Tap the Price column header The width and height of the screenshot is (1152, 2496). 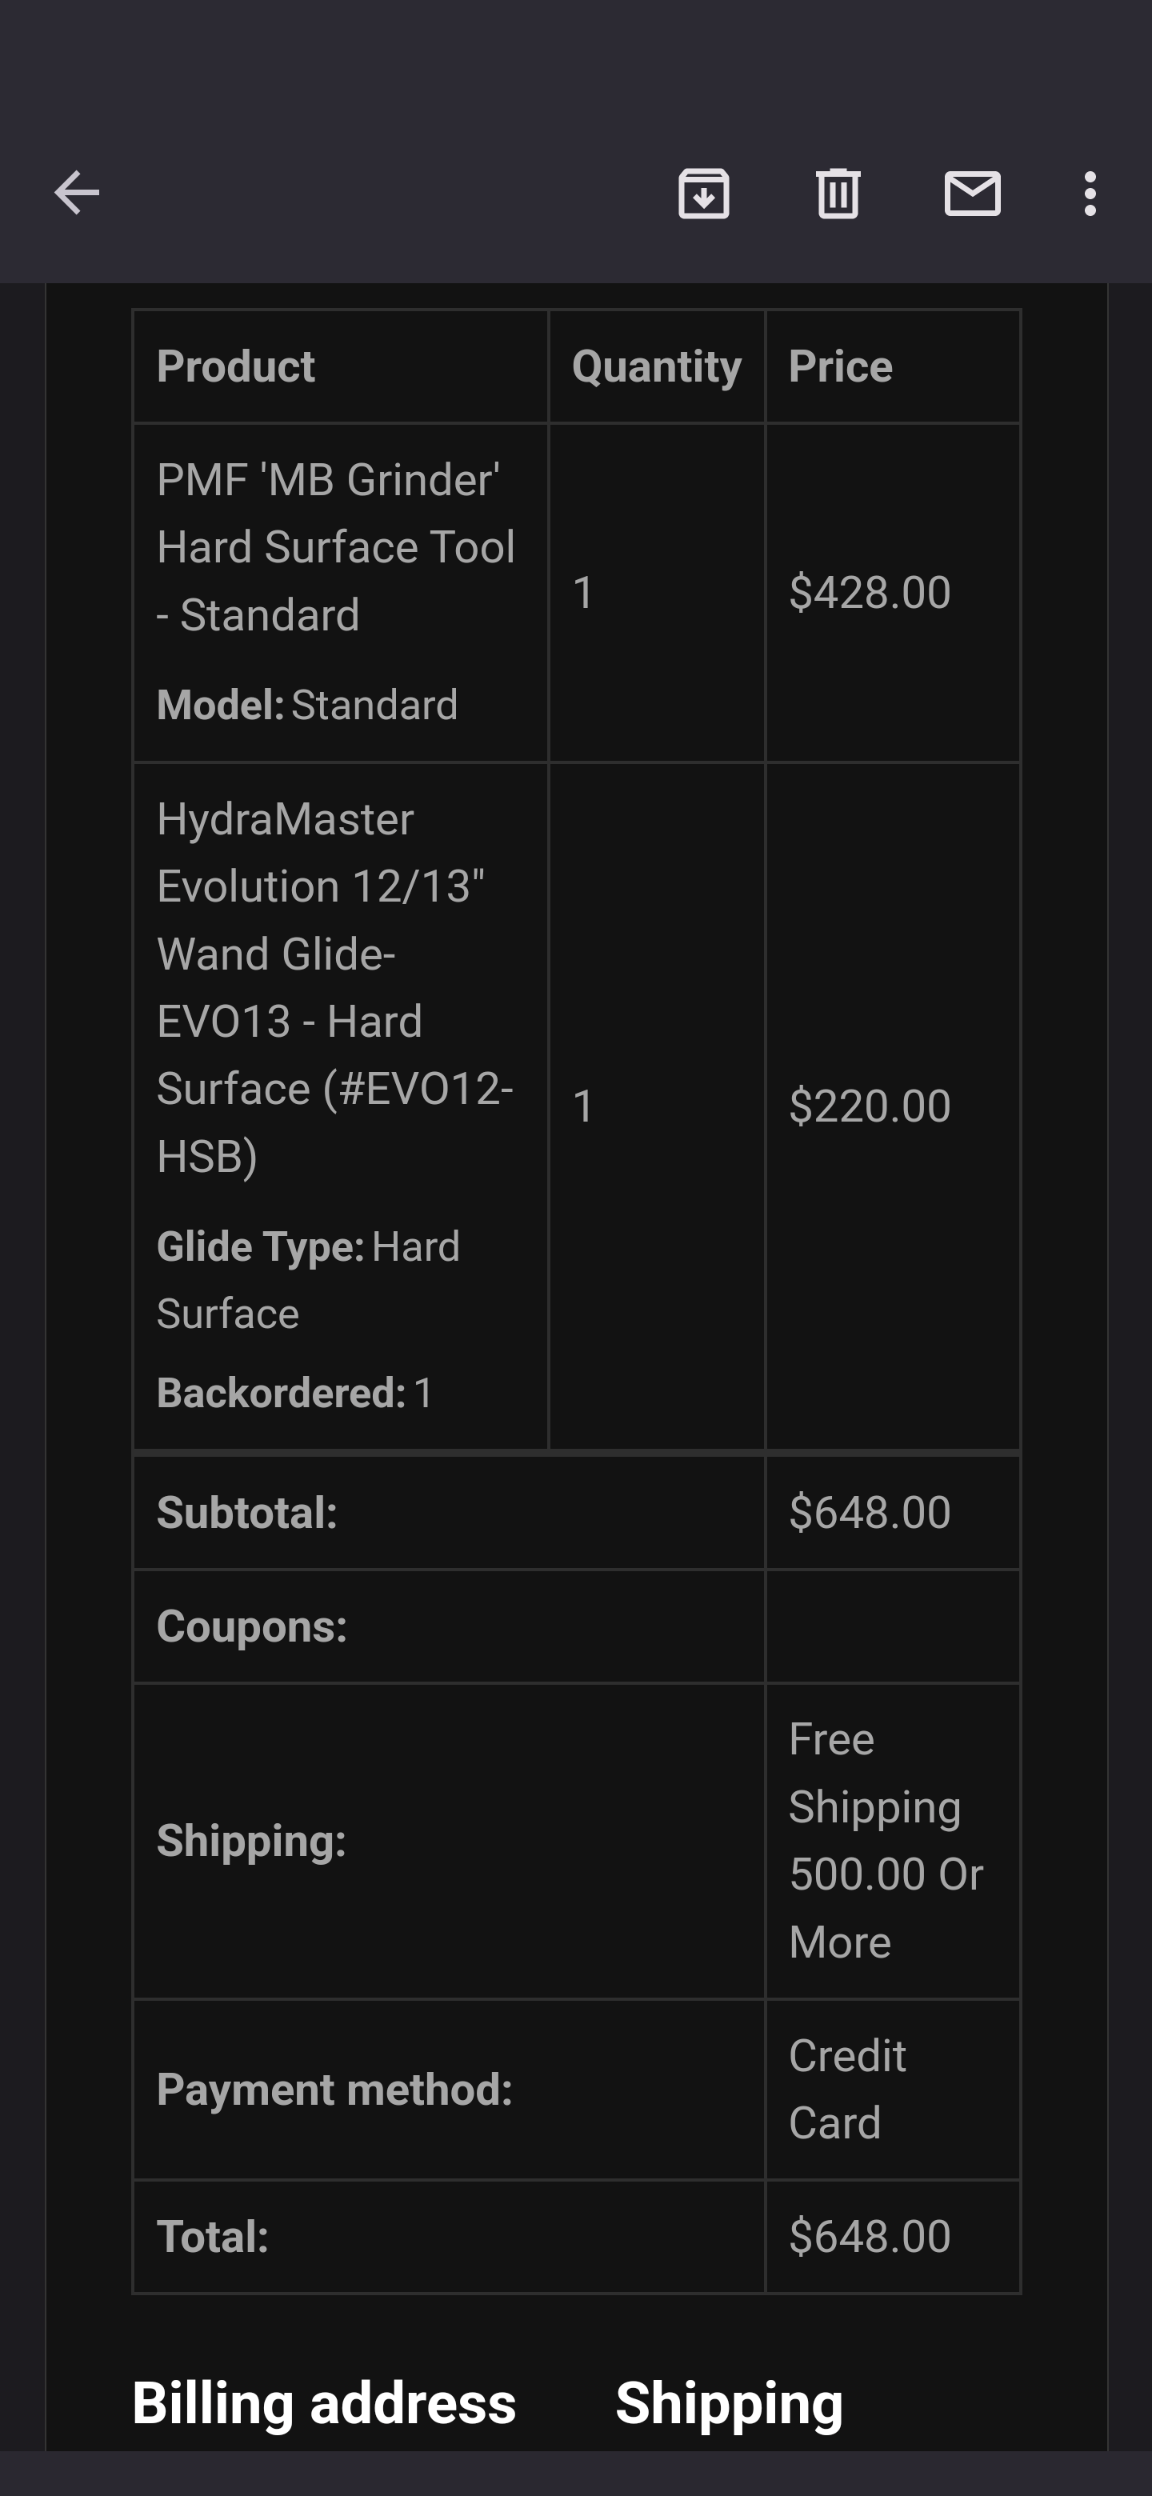click(x=840, y=366)
